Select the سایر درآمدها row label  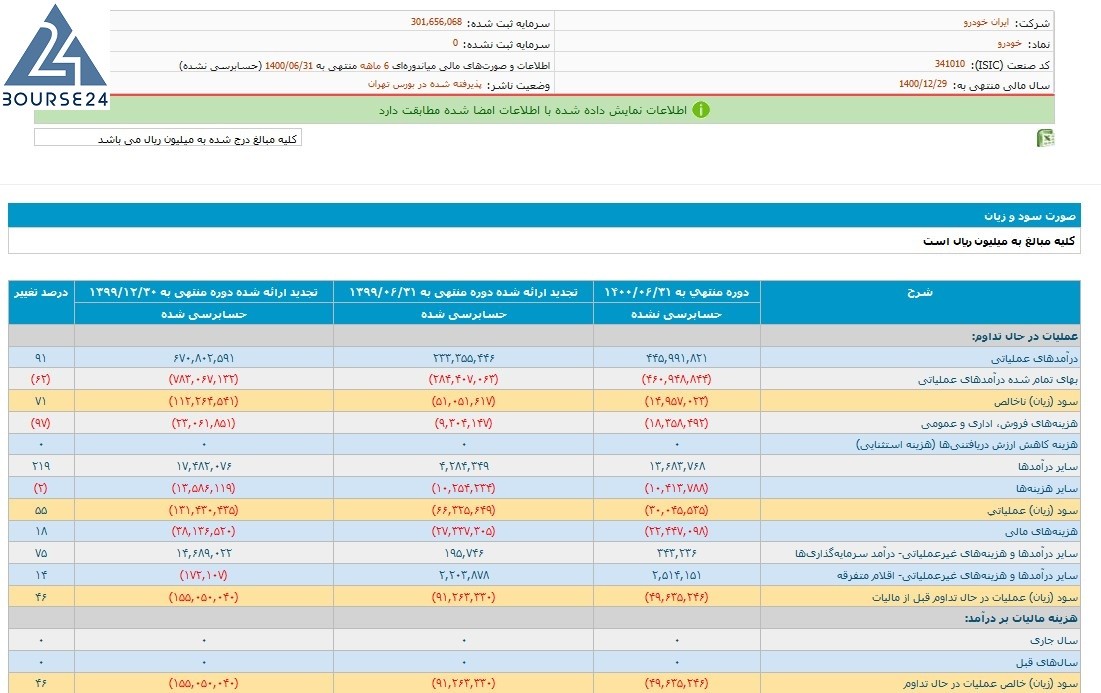pyautogui.click(x=1048, y=466)
